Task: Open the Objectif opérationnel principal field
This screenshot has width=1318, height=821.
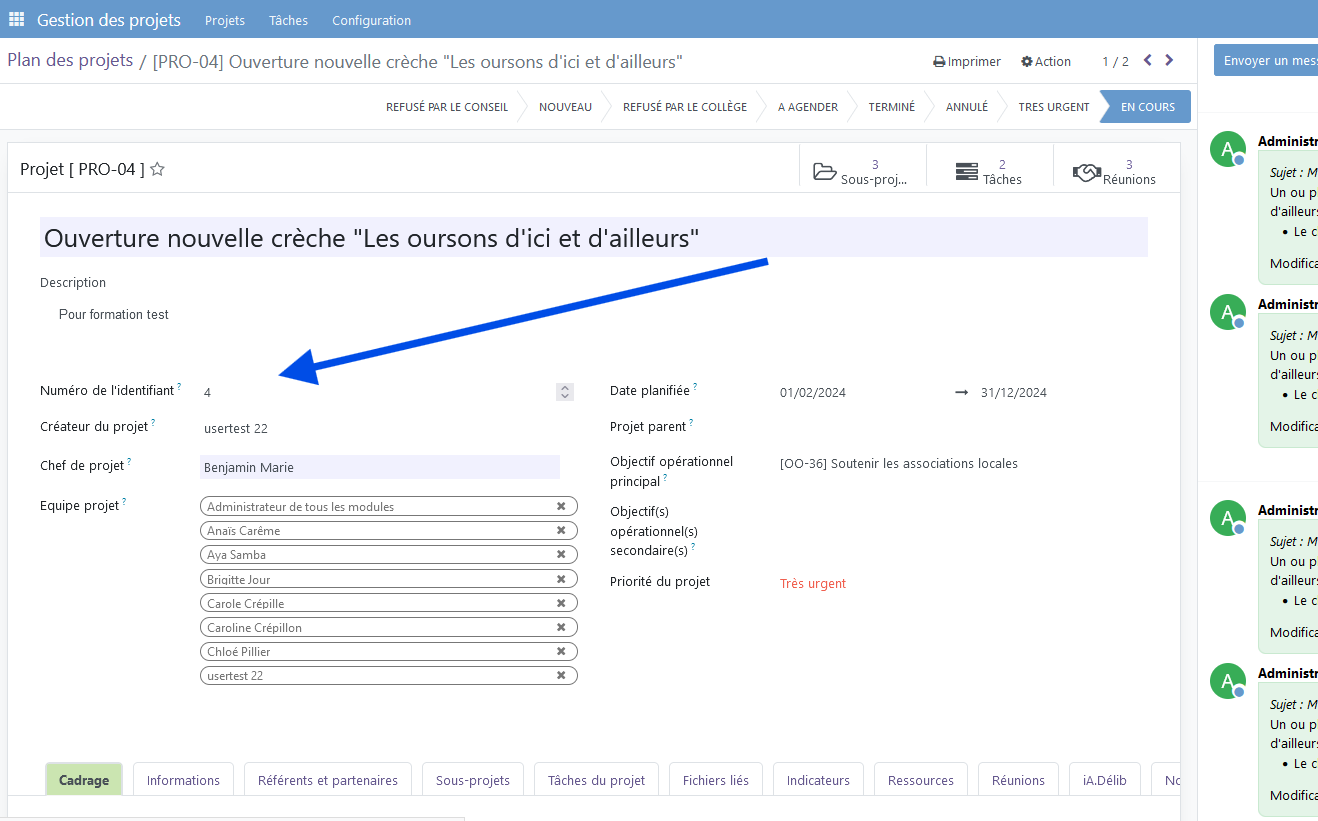Action: (899, 463)
